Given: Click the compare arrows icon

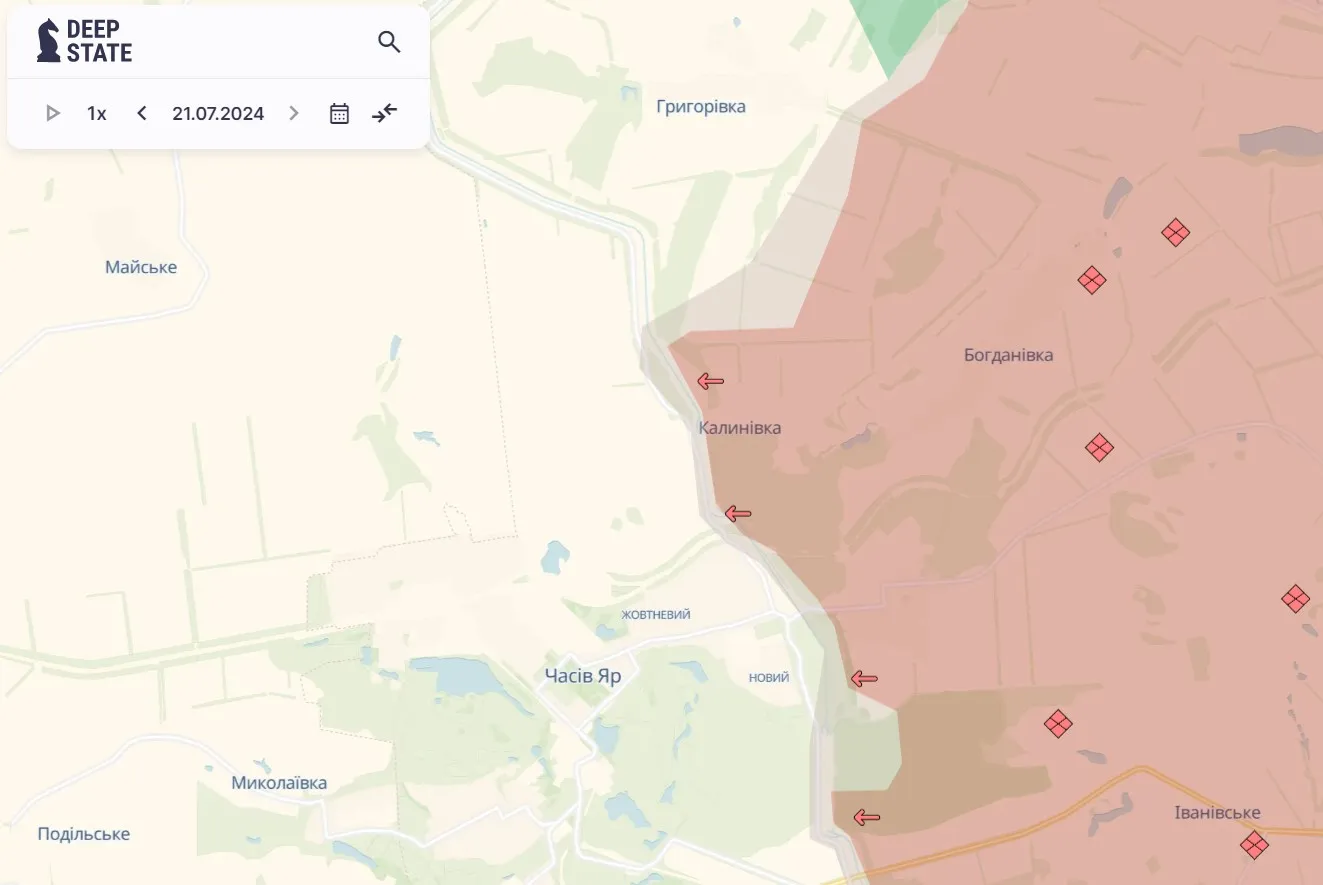Looking at the screenshot, I should (385, 113).
